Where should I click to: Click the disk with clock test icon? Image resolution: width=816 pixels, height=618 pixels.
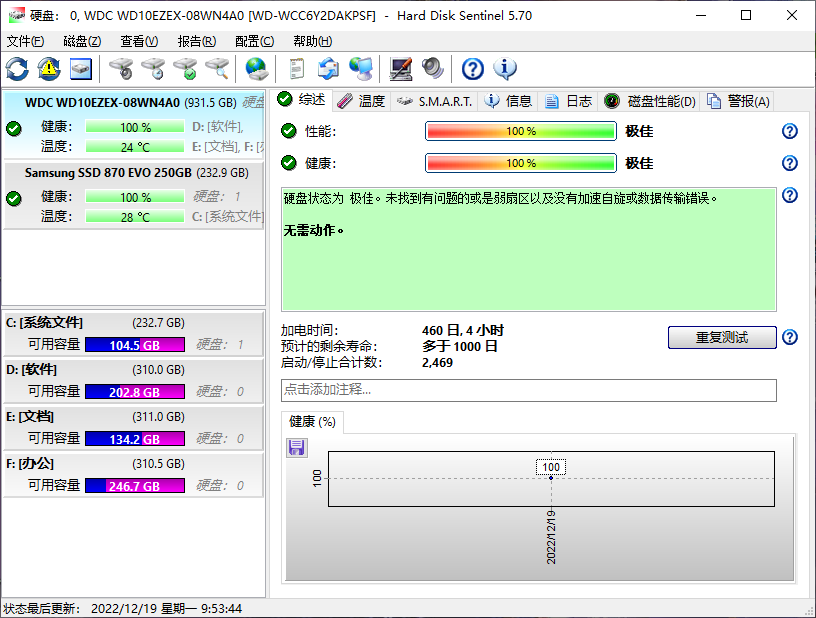coord(154,69)
